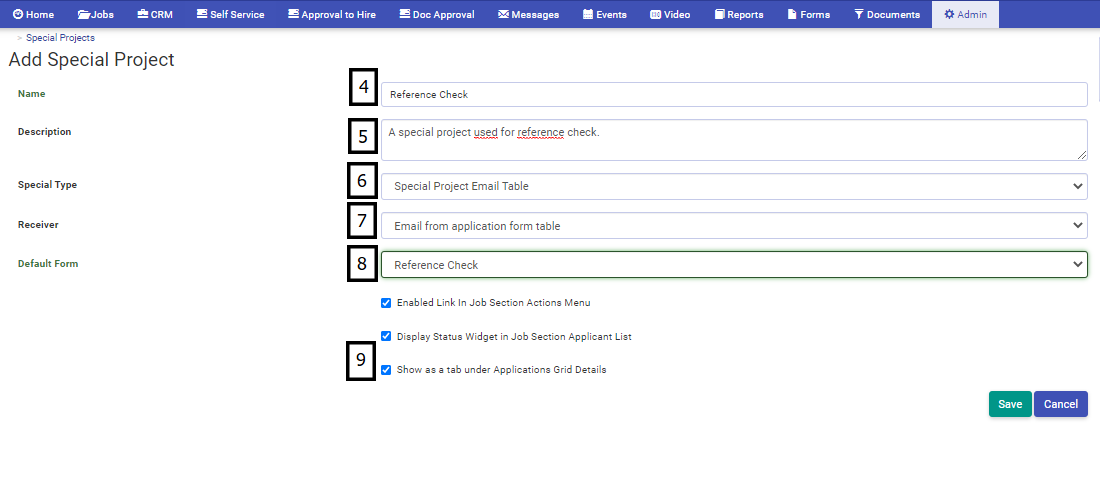The width and height of the screenshot is (1100, 489).
Task: Click the Forms page icon
Action: [792, 14]
